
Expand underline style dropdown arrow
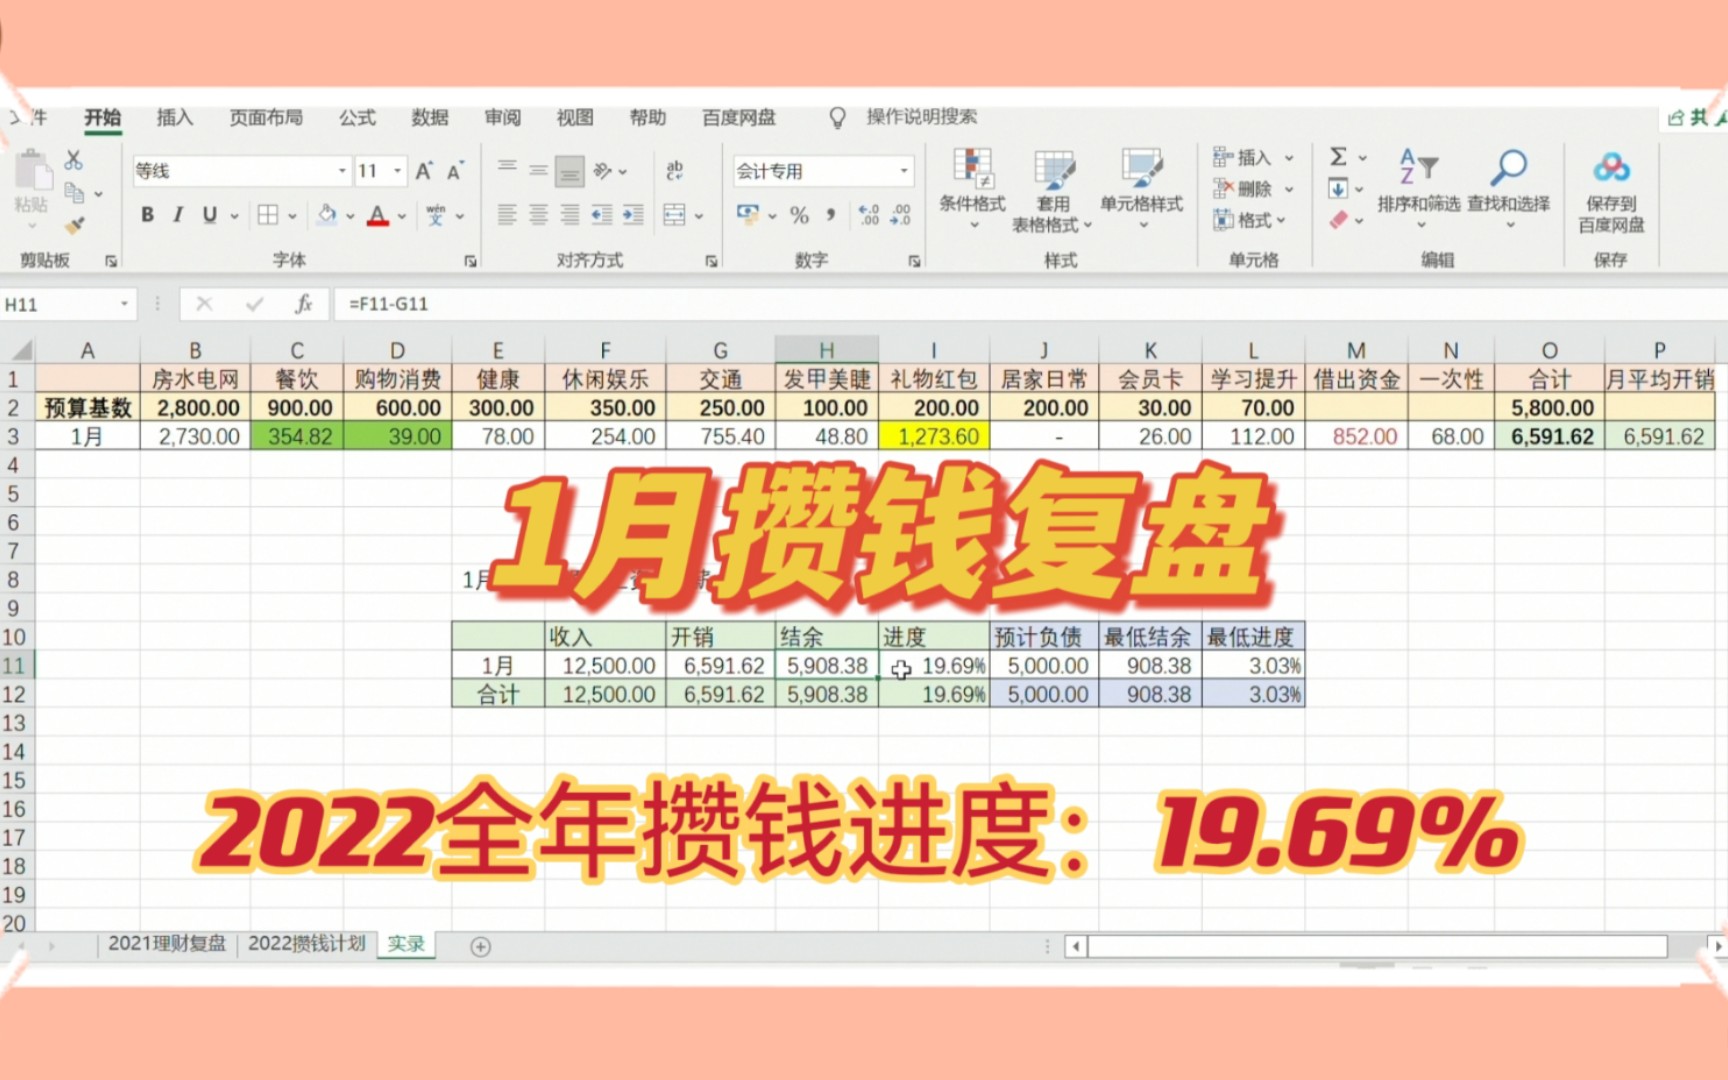[x=235, y=215]
